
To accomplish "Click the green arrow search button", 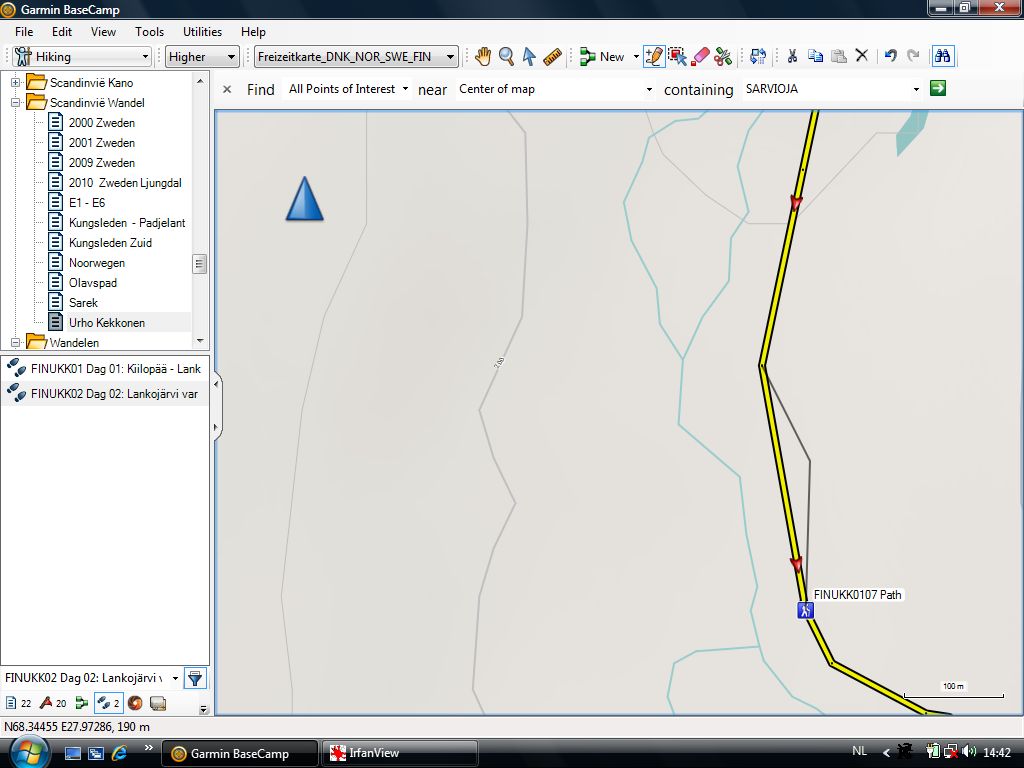I will coord(937,89).
